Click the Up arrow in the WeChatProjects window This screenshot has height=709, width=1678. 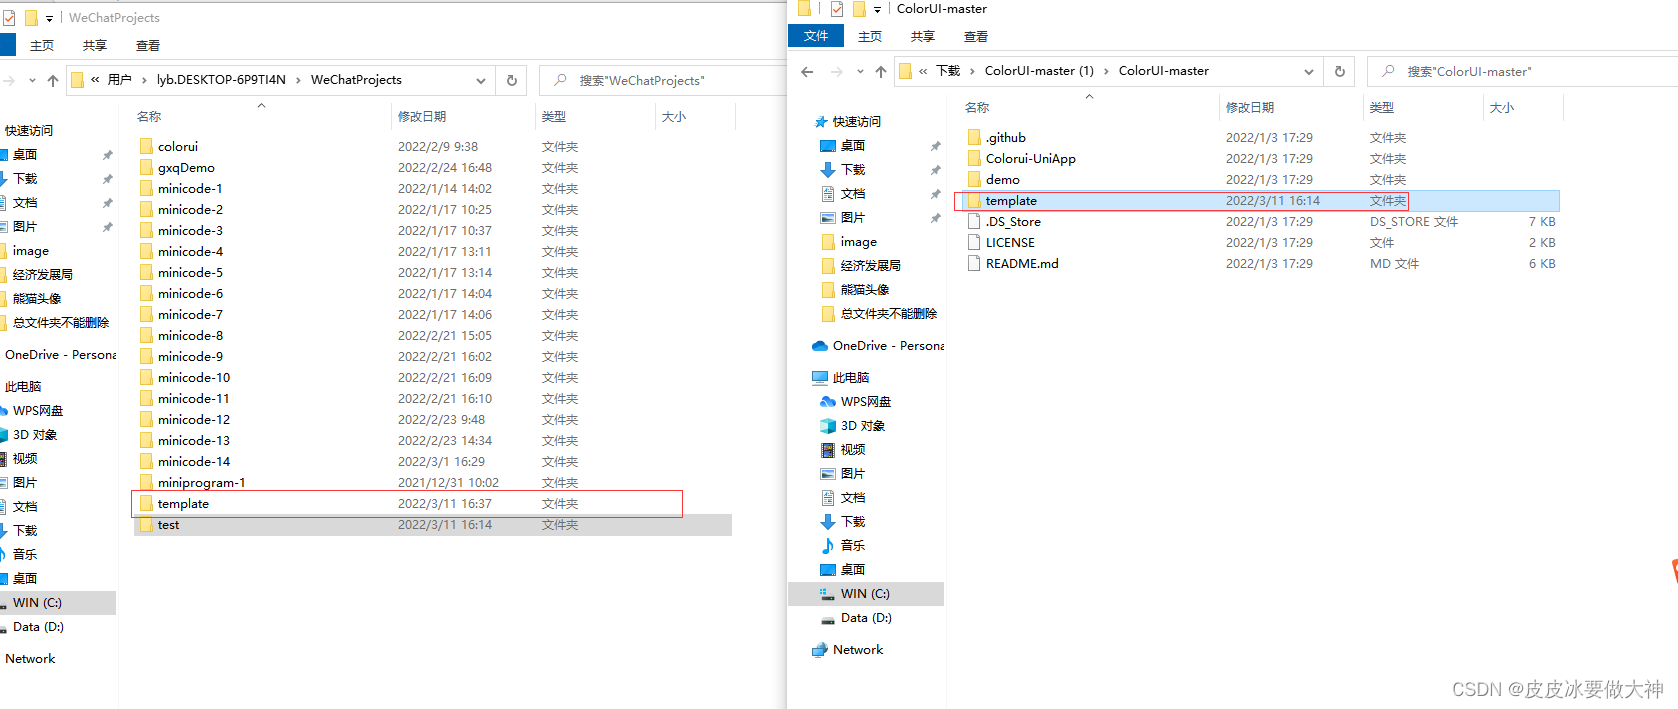pos(53,80)
